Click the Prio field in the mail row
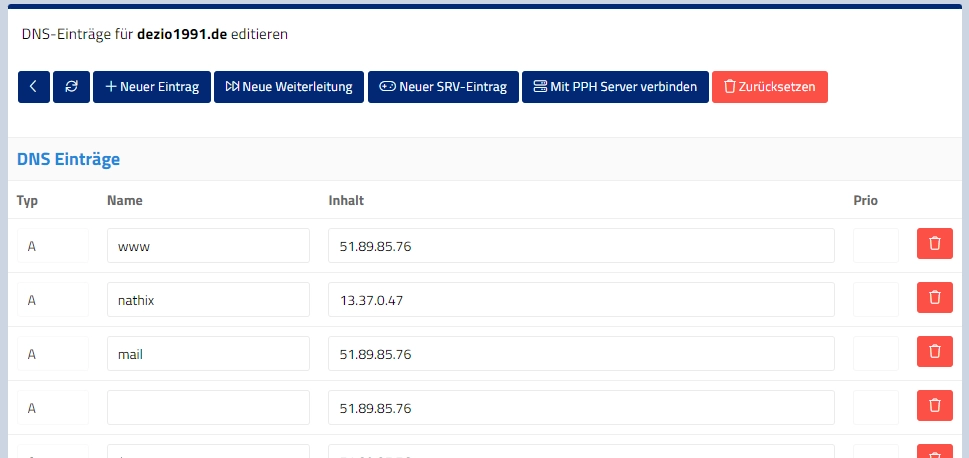 (876, 354)
